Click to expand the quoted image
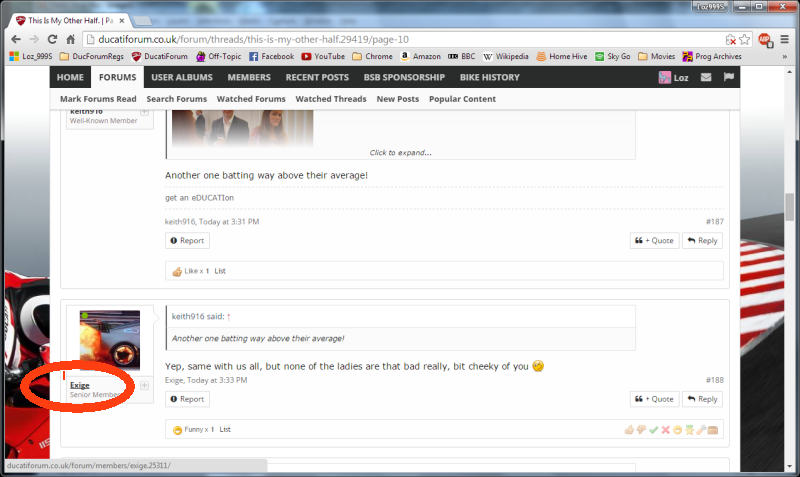 400,153
